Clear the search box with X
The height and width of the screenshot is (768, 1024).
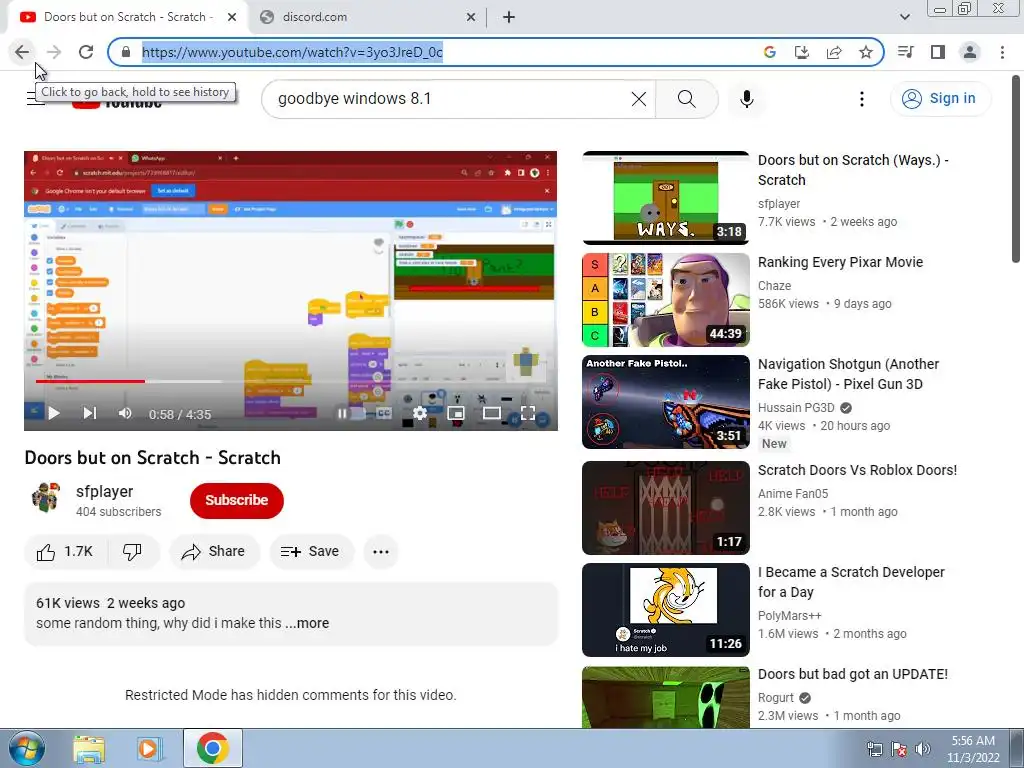(x=639, y=99)
